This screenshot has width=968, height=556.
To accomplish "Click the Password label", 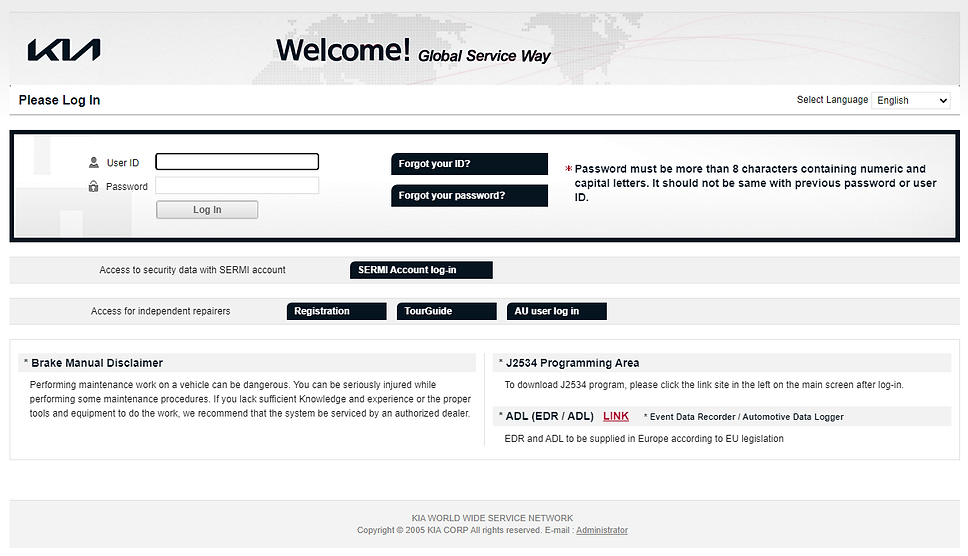I will tap(127, 186).
